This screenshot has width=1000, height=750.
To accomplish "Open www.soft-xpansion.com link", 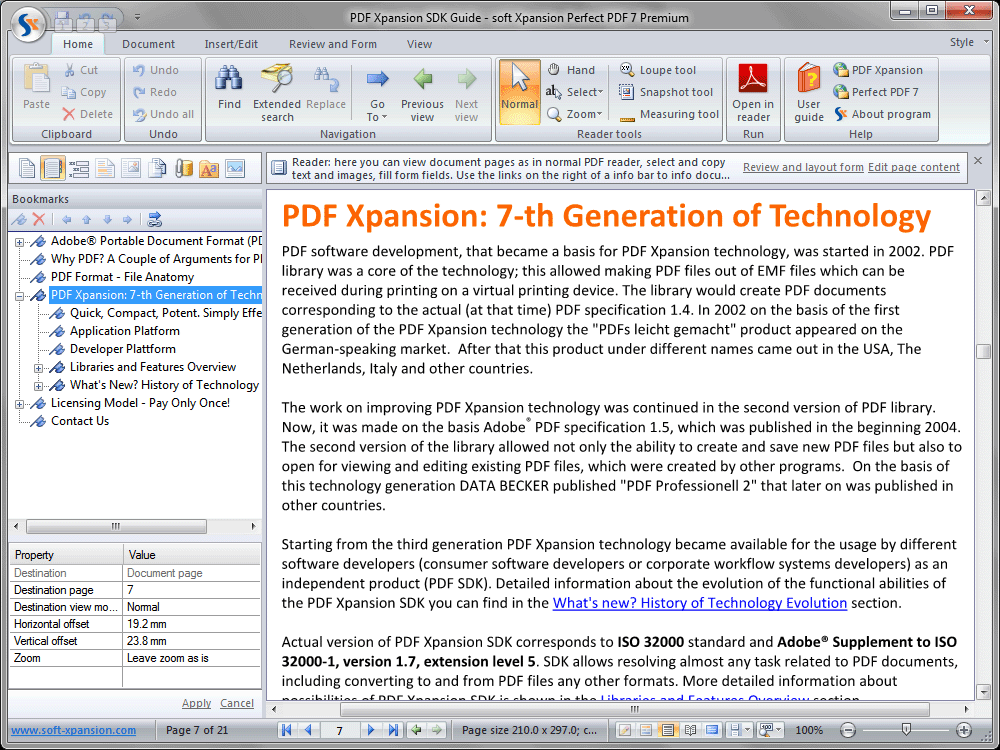I will [73, 730].
